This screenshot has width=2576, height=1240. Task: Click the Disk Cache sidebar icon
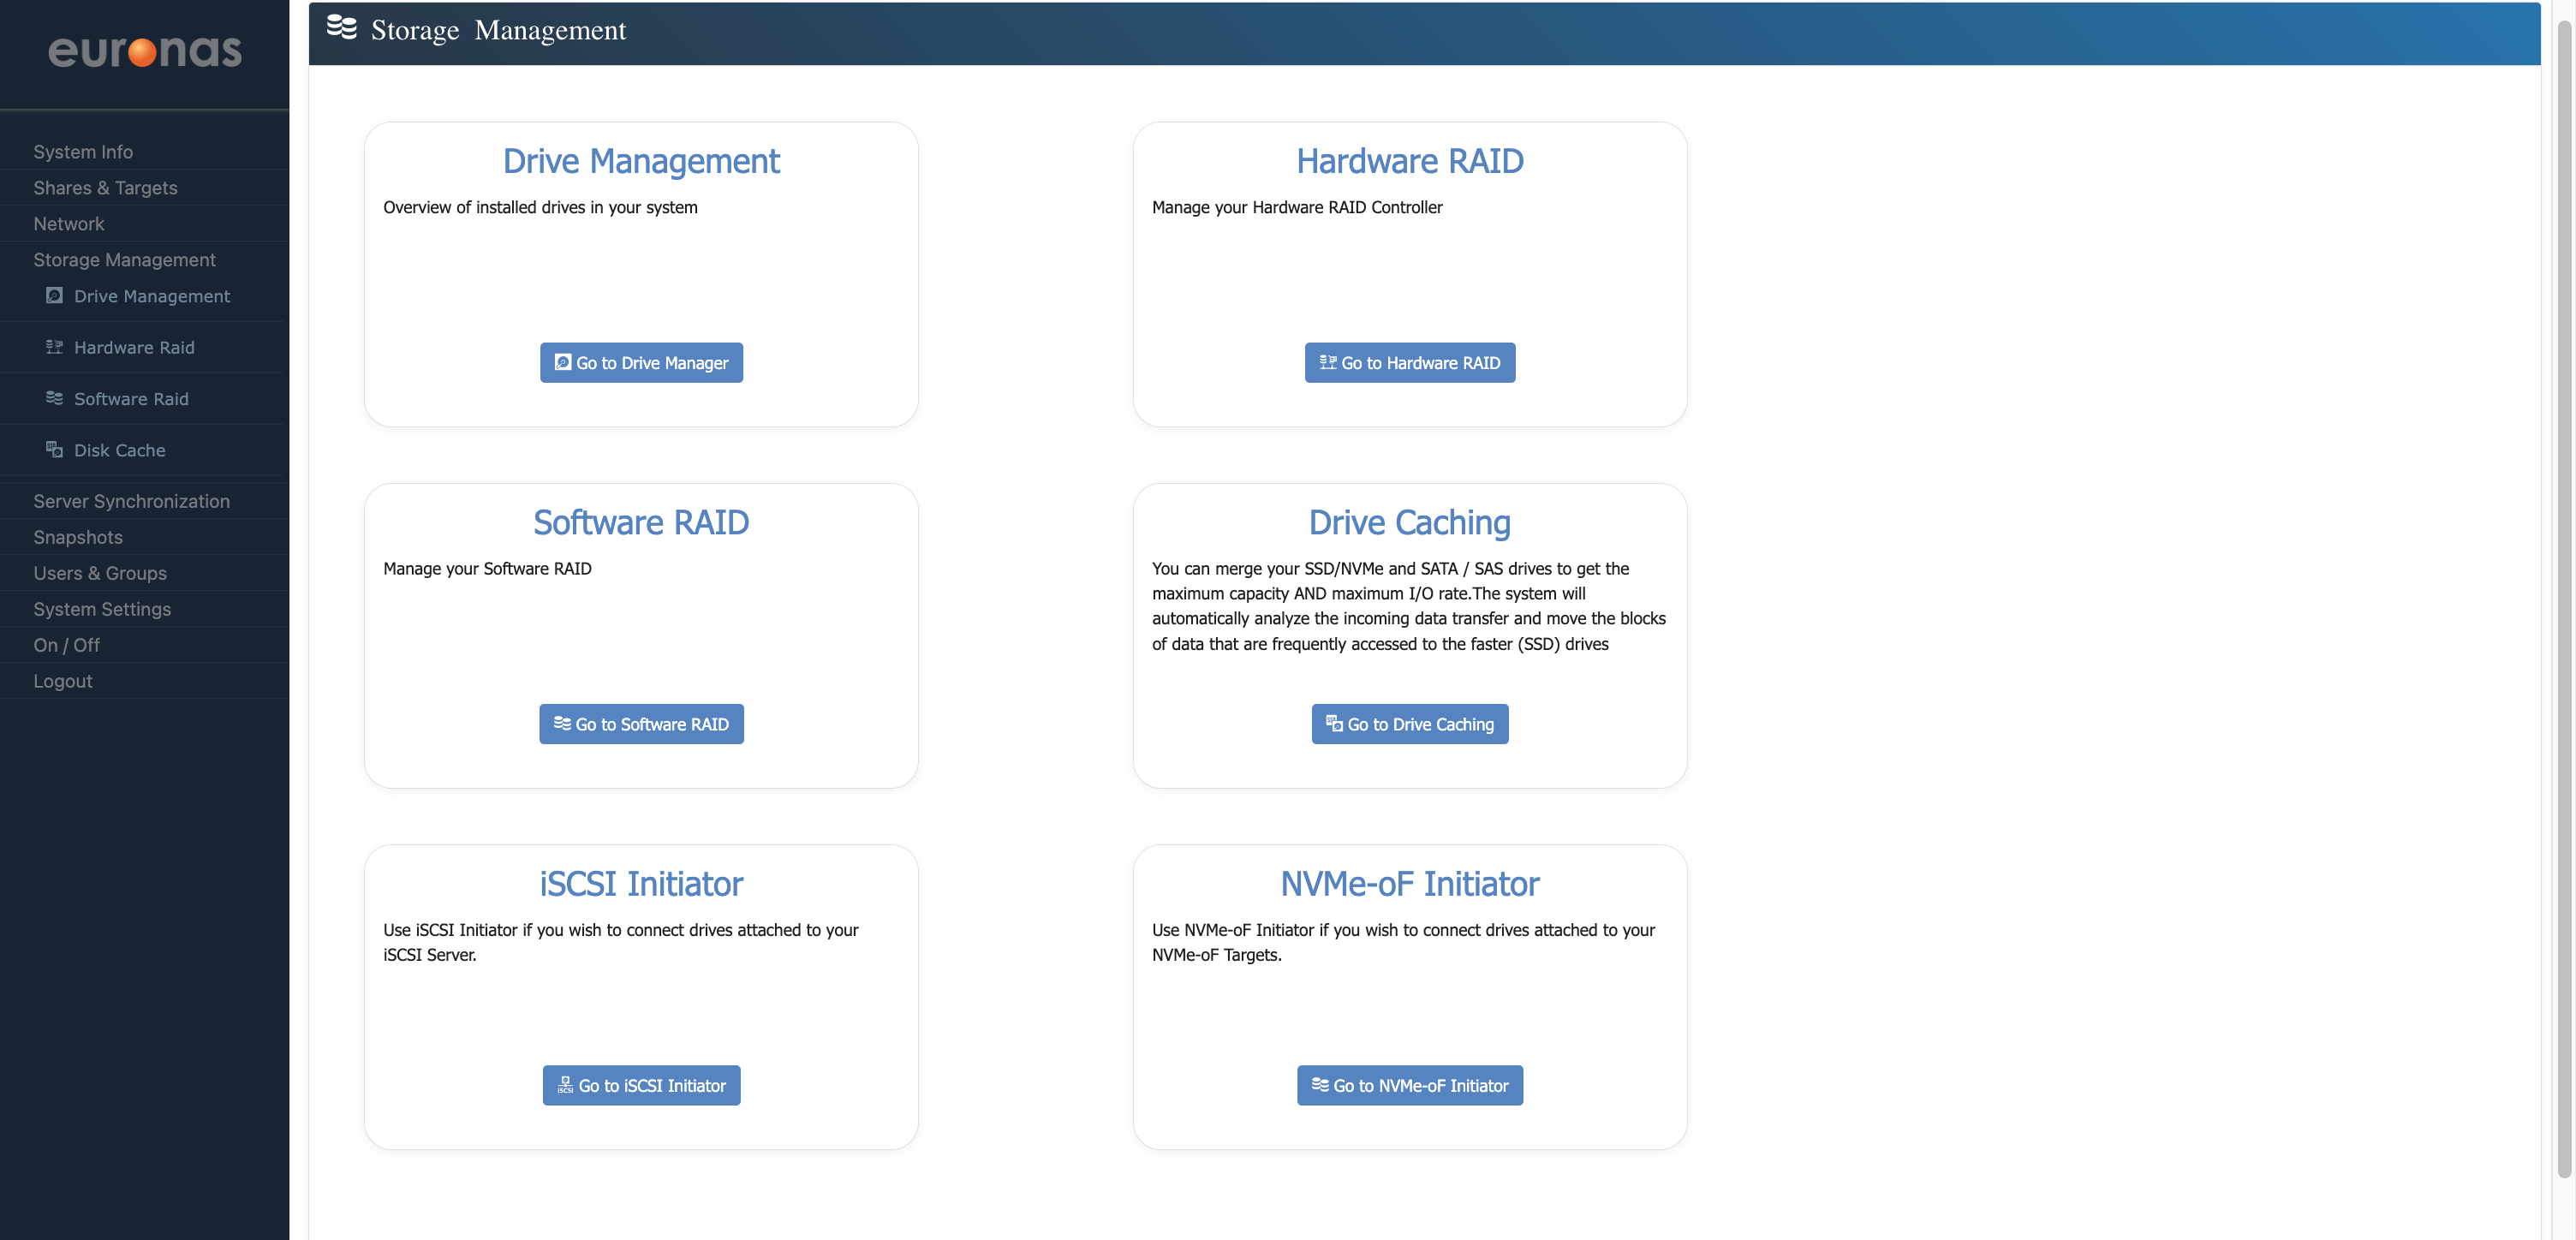[x=54, y=449]
